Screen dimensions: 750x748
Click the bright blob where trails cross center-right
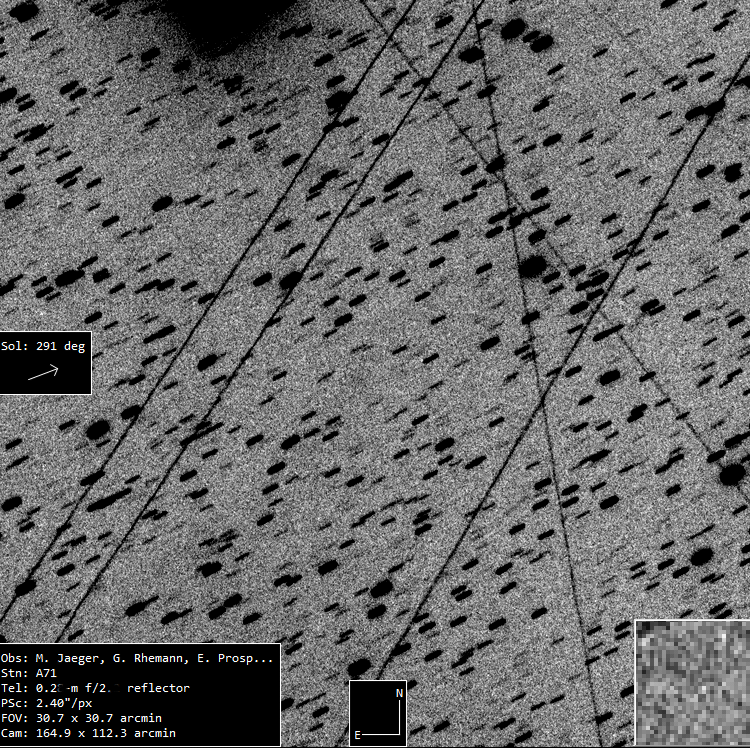[x=532, y=266]
